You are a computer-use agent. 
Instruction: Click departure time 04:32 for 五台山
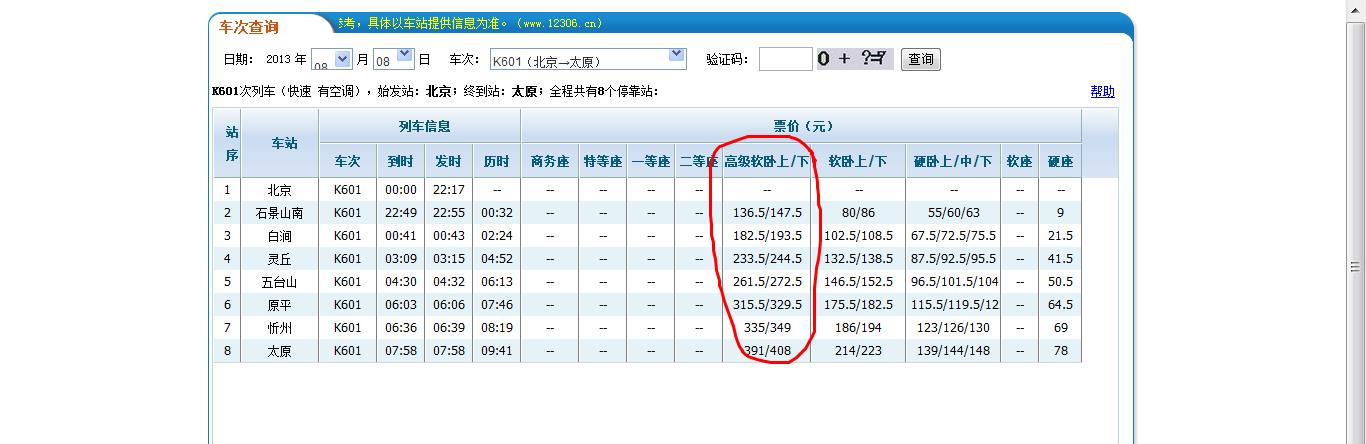448,282
